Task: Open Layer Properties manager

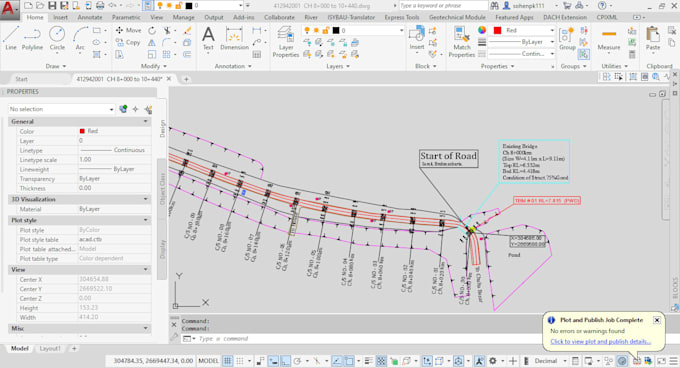Action: click(285, 41)
